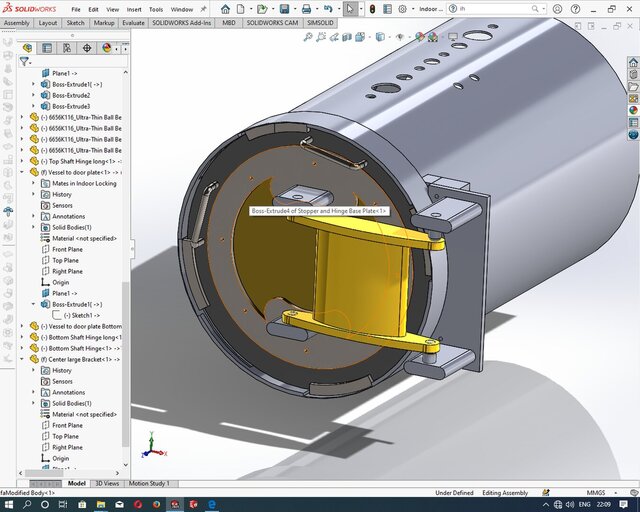Activate the Select cursor tool

(x=351, y=9)
